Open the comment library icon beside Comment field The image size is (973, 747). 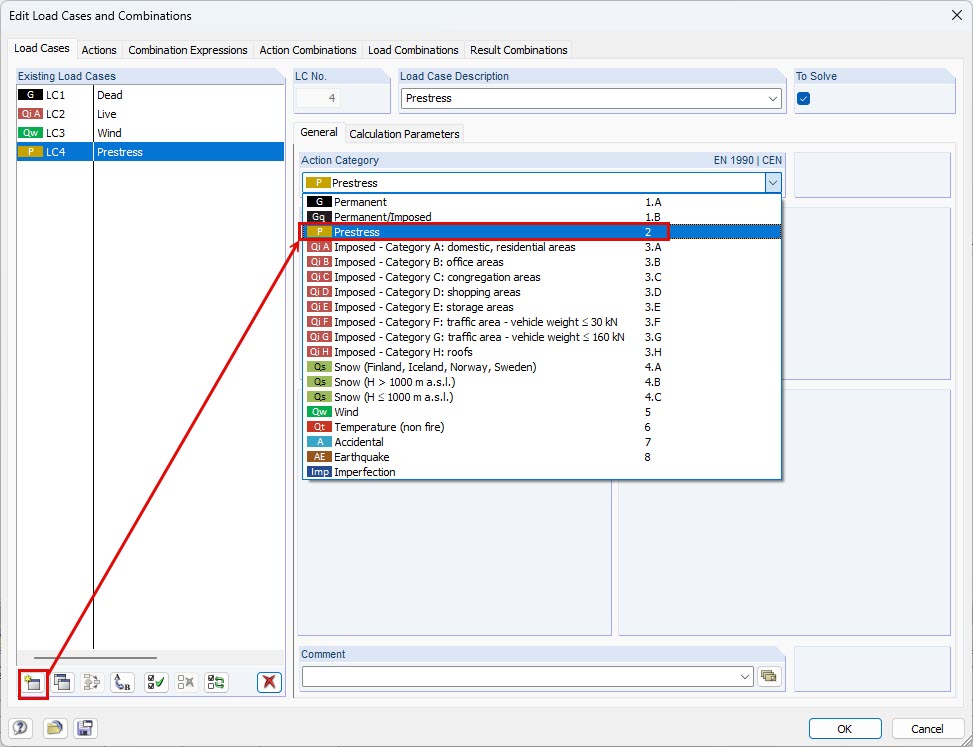[769, 676]
